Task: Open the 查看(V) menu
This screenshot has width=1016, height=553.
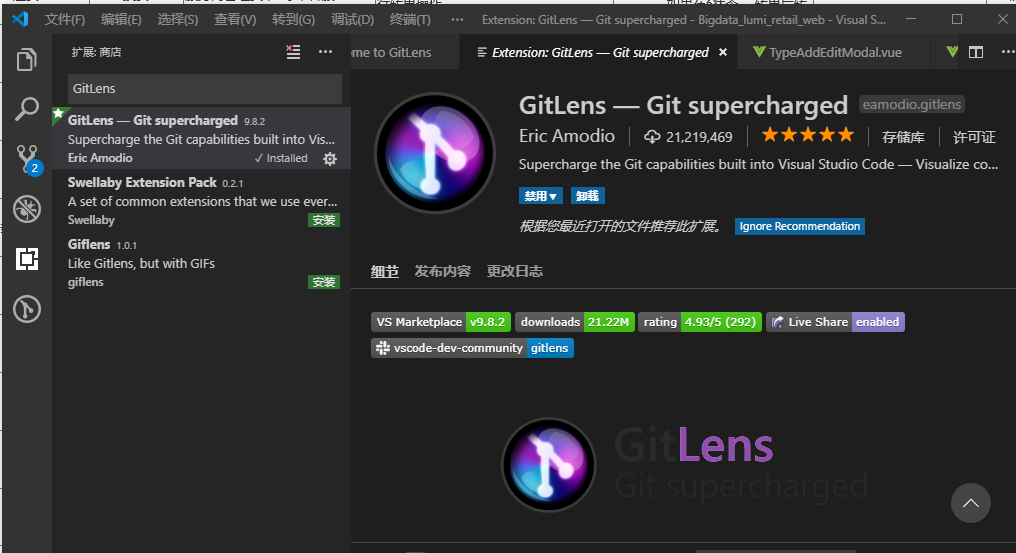Action: (x=235, y=19)
